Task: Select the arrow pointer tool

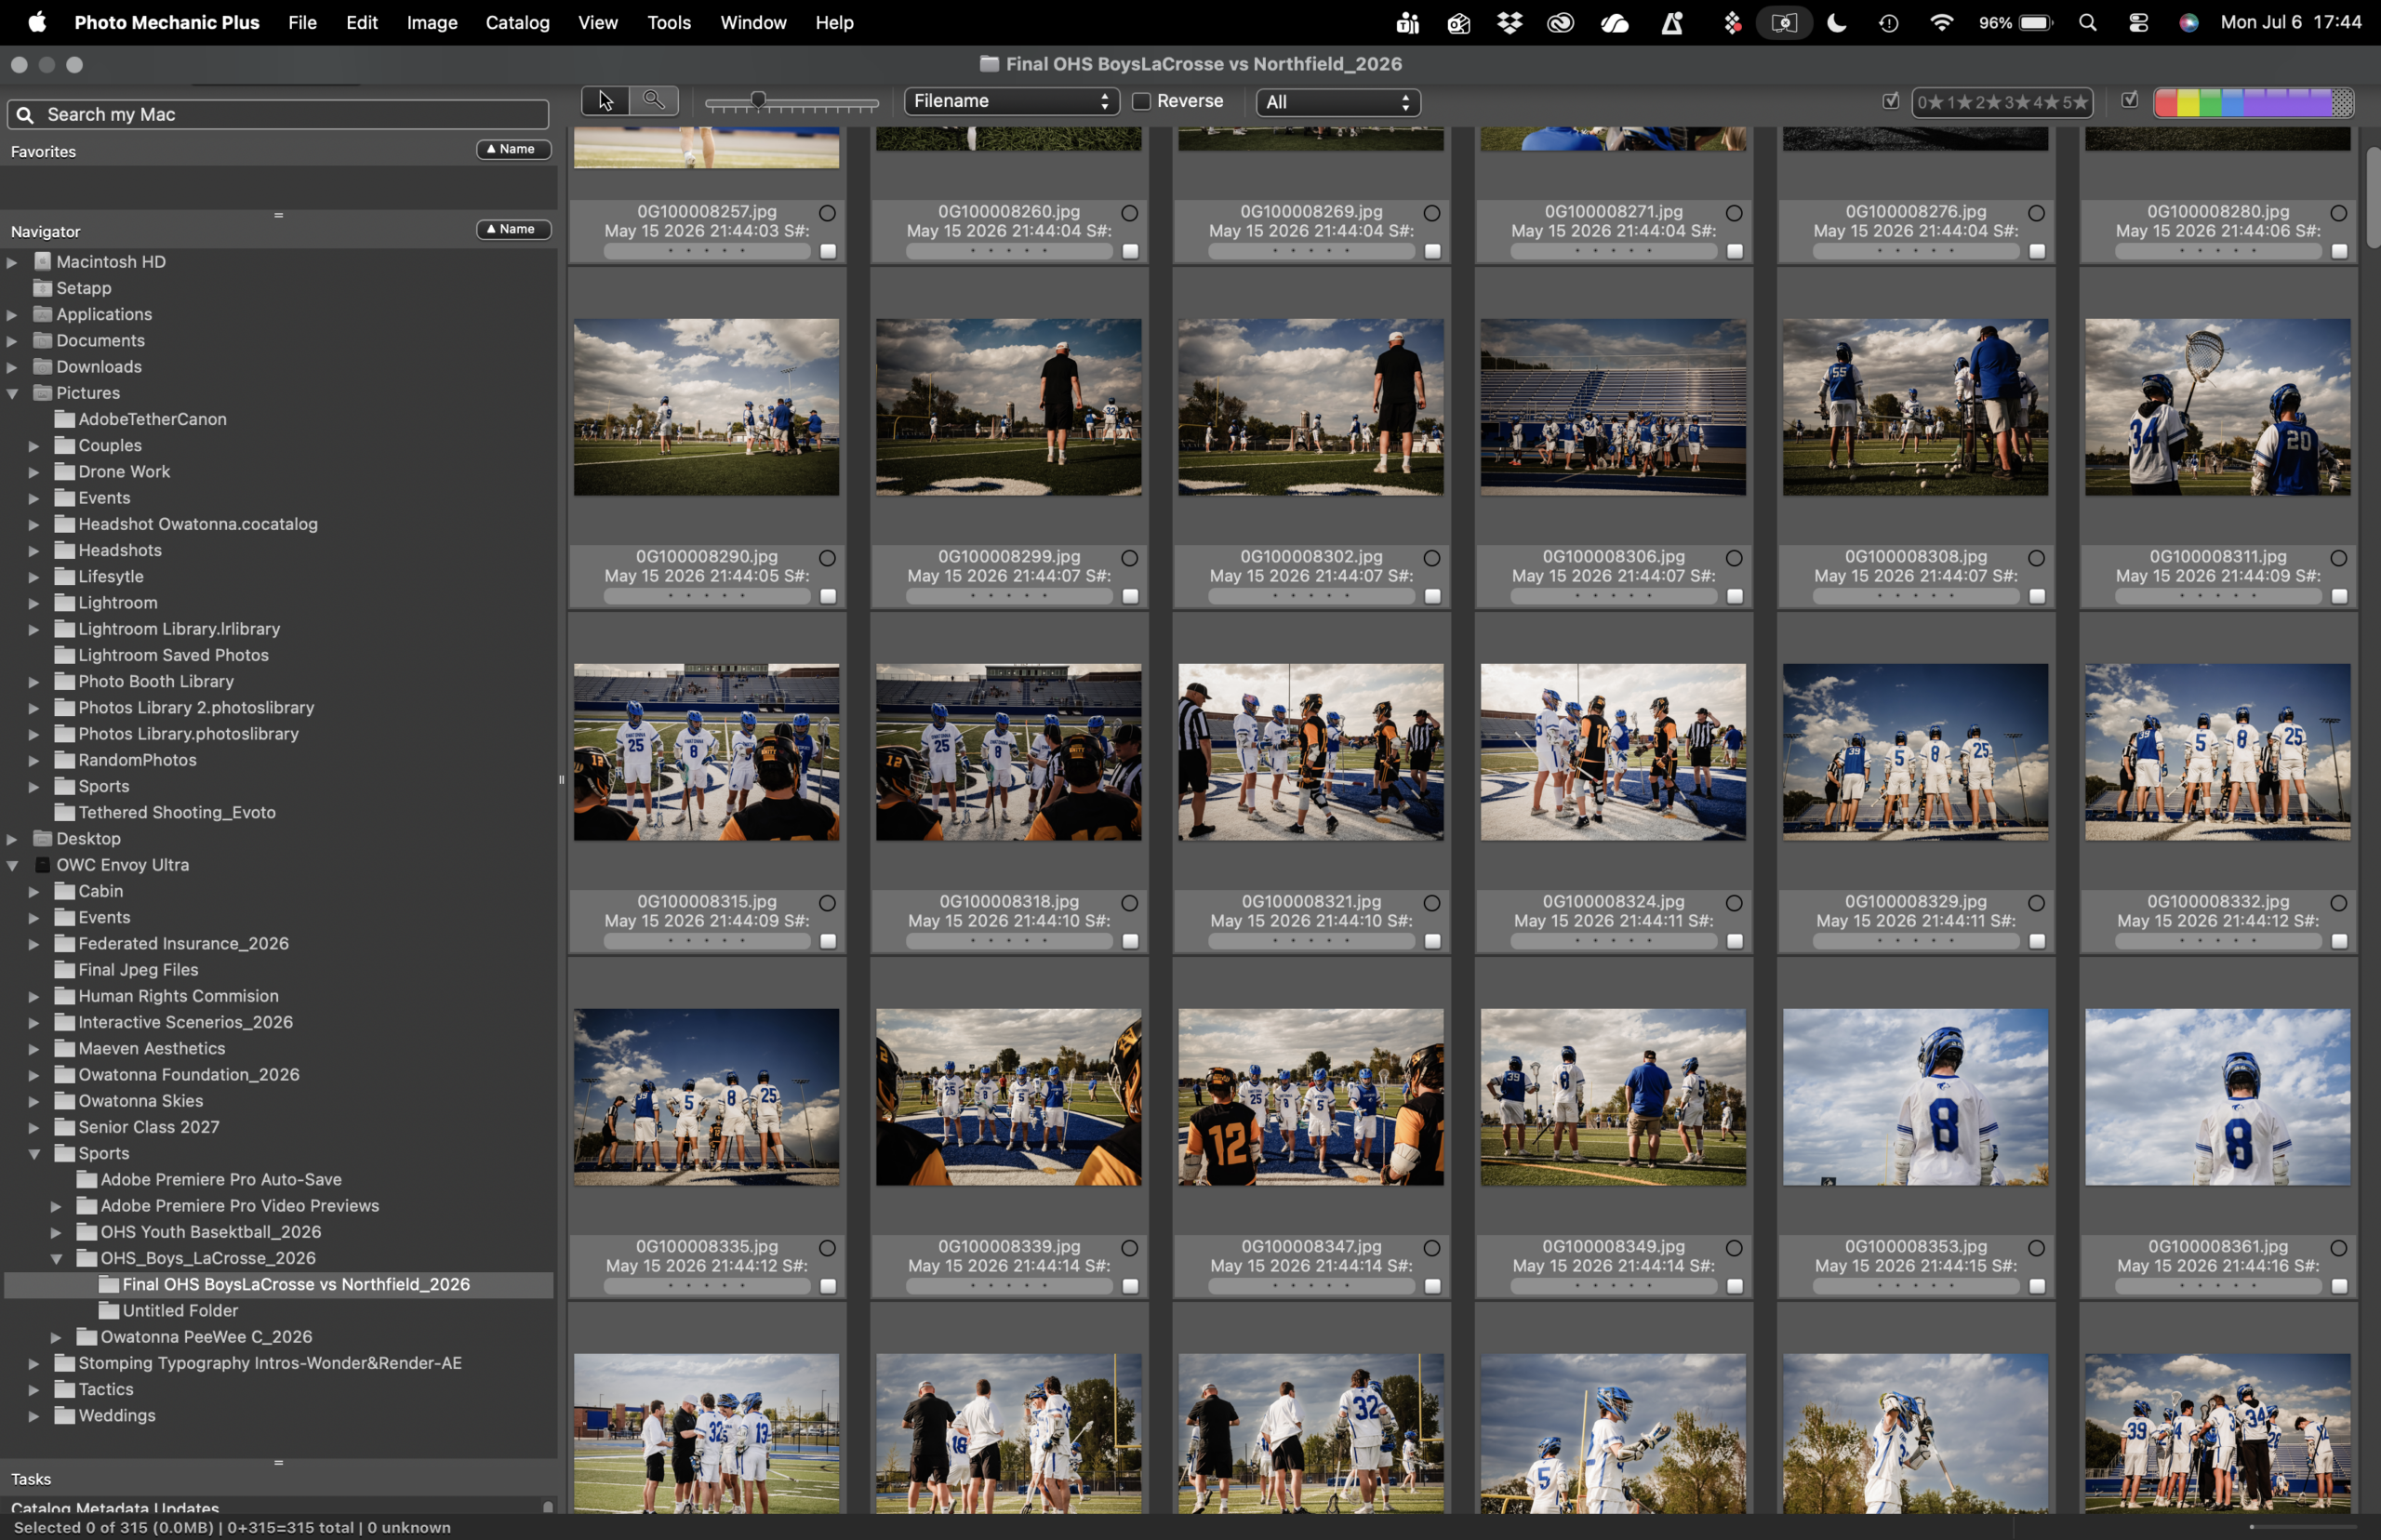Action: (x=605, y=101)
